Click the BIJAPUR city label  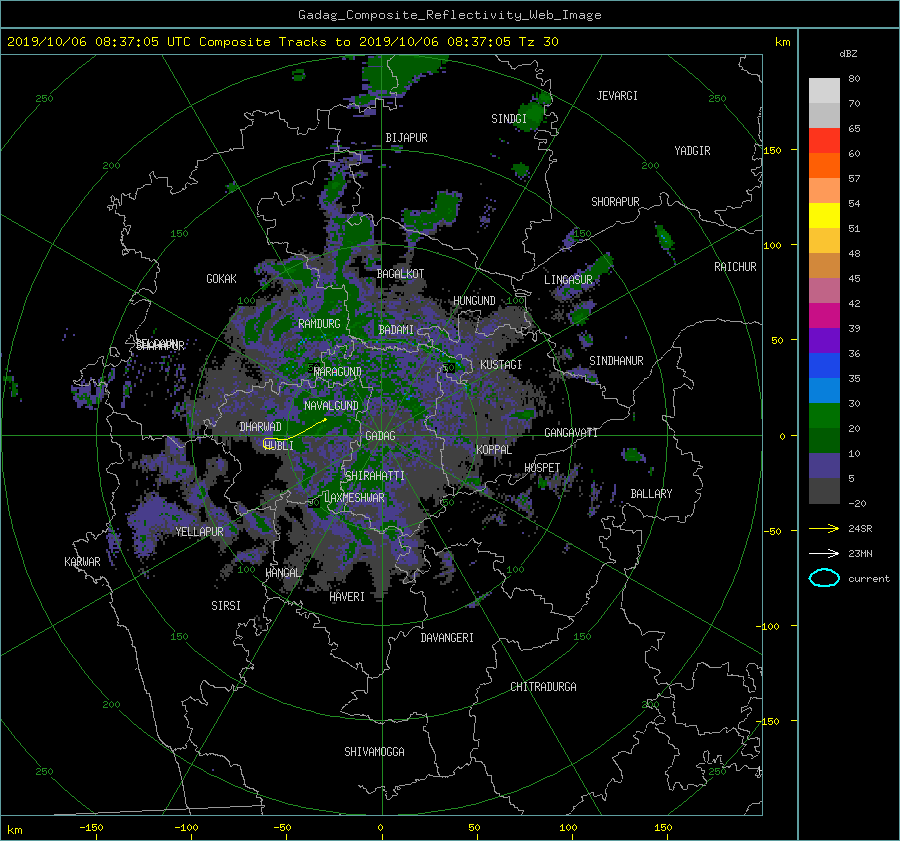406,138
